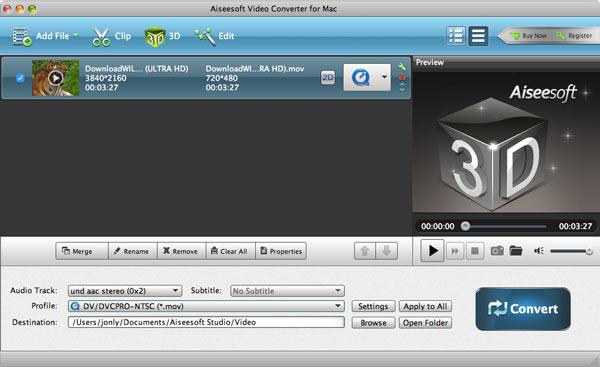Open the Audio Track dropdown

(125, 291)
